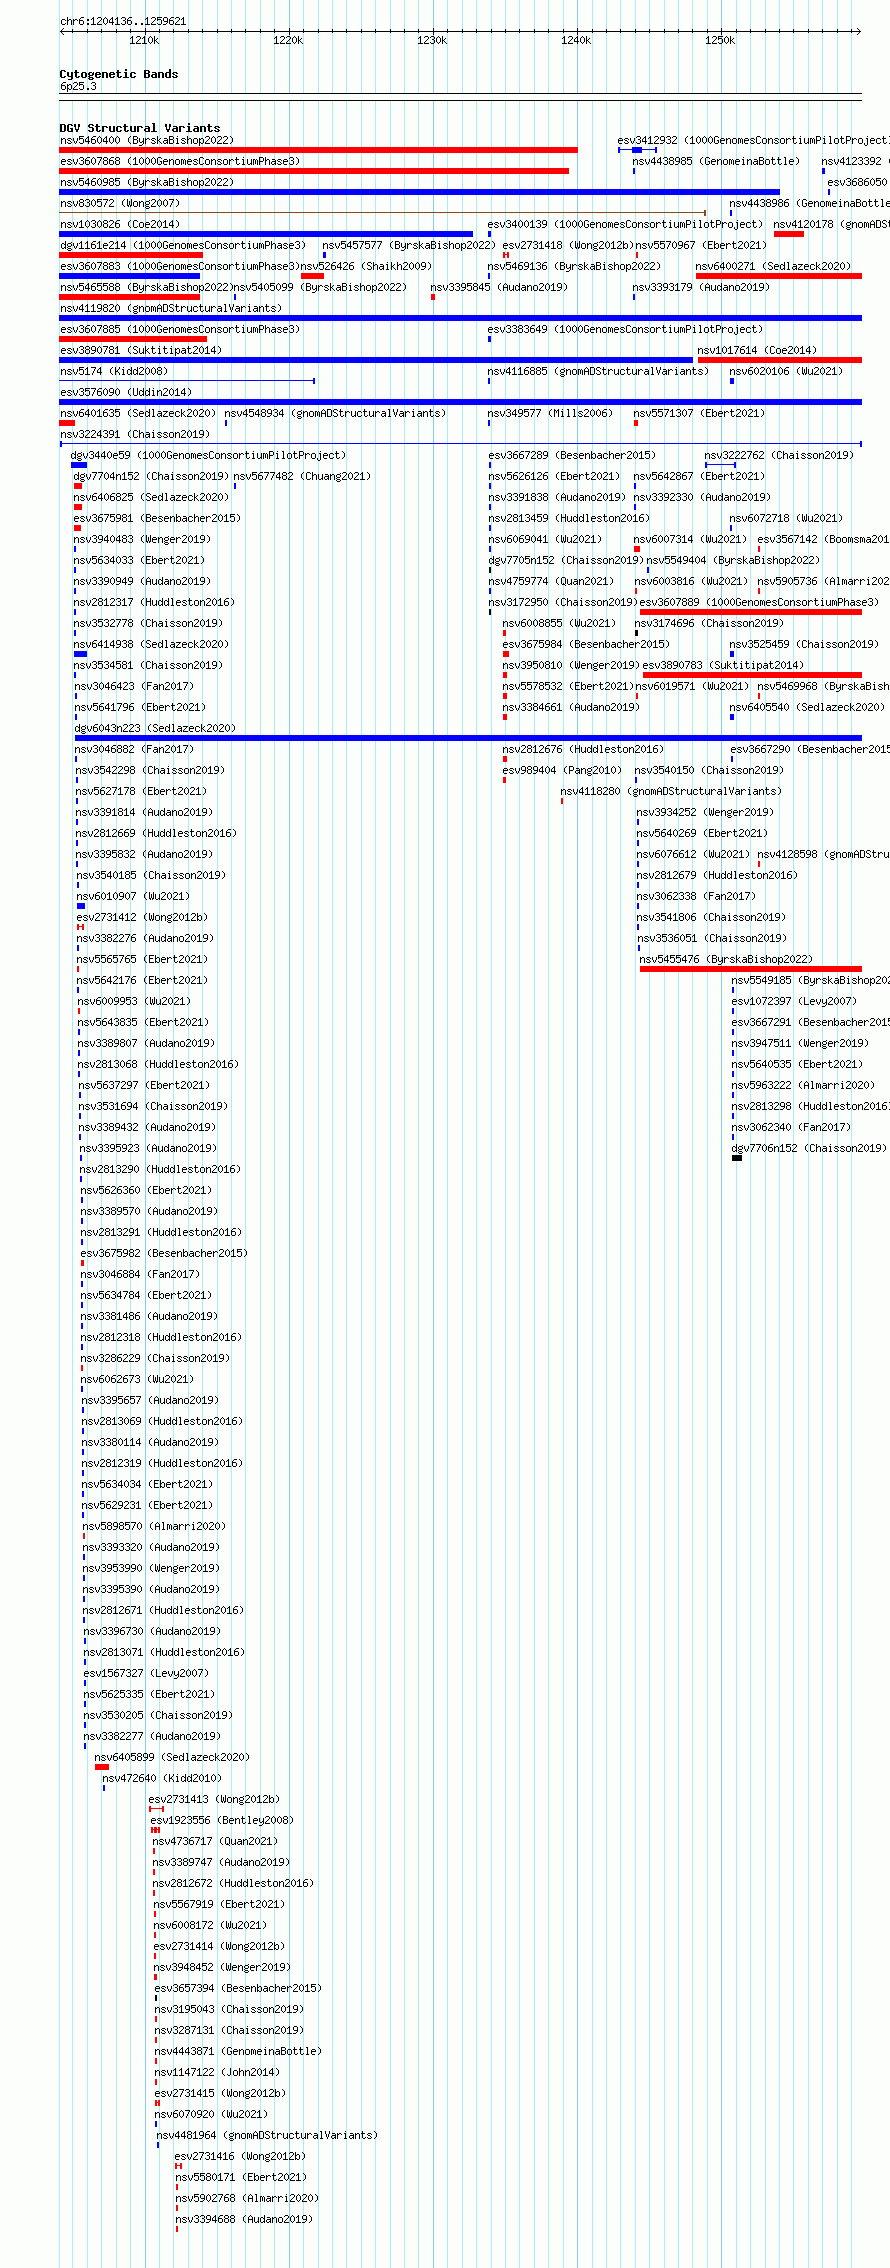Image resolution: width=890 pixels, height=2268 pixels.
Task: Open esv3667289 (Besenbacher2015) variant
Action: 571,455
